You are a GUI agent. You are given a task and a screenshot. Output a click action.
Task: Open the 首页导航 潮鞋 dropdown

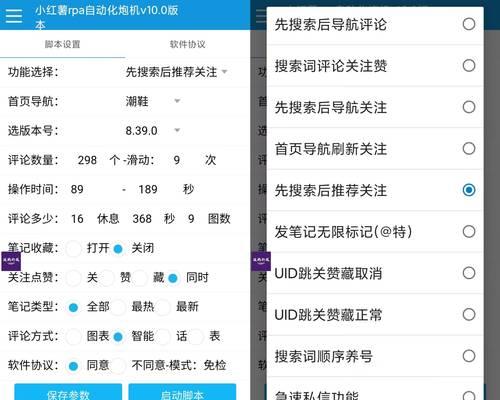click(x=153, y=101)
